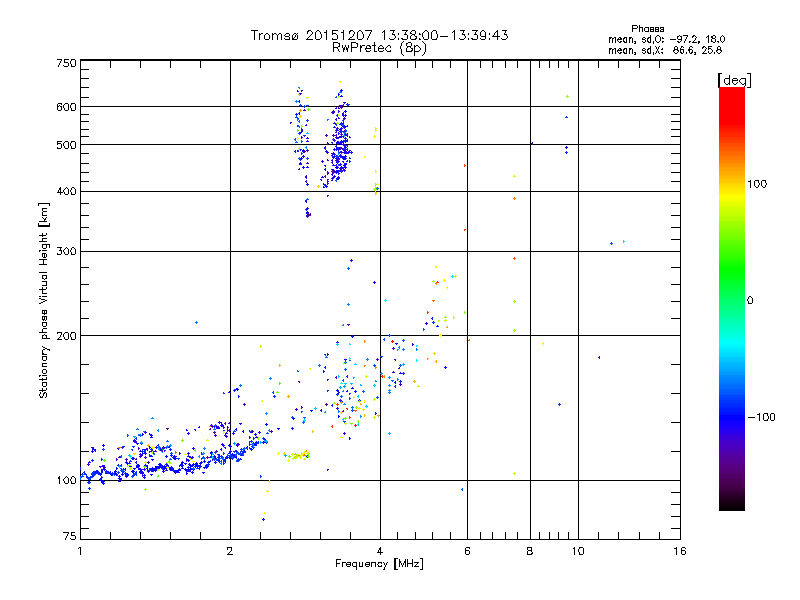Click the colorbar near the 100 mark
This screenshot has height=600, width=800.
click(732, 184)
